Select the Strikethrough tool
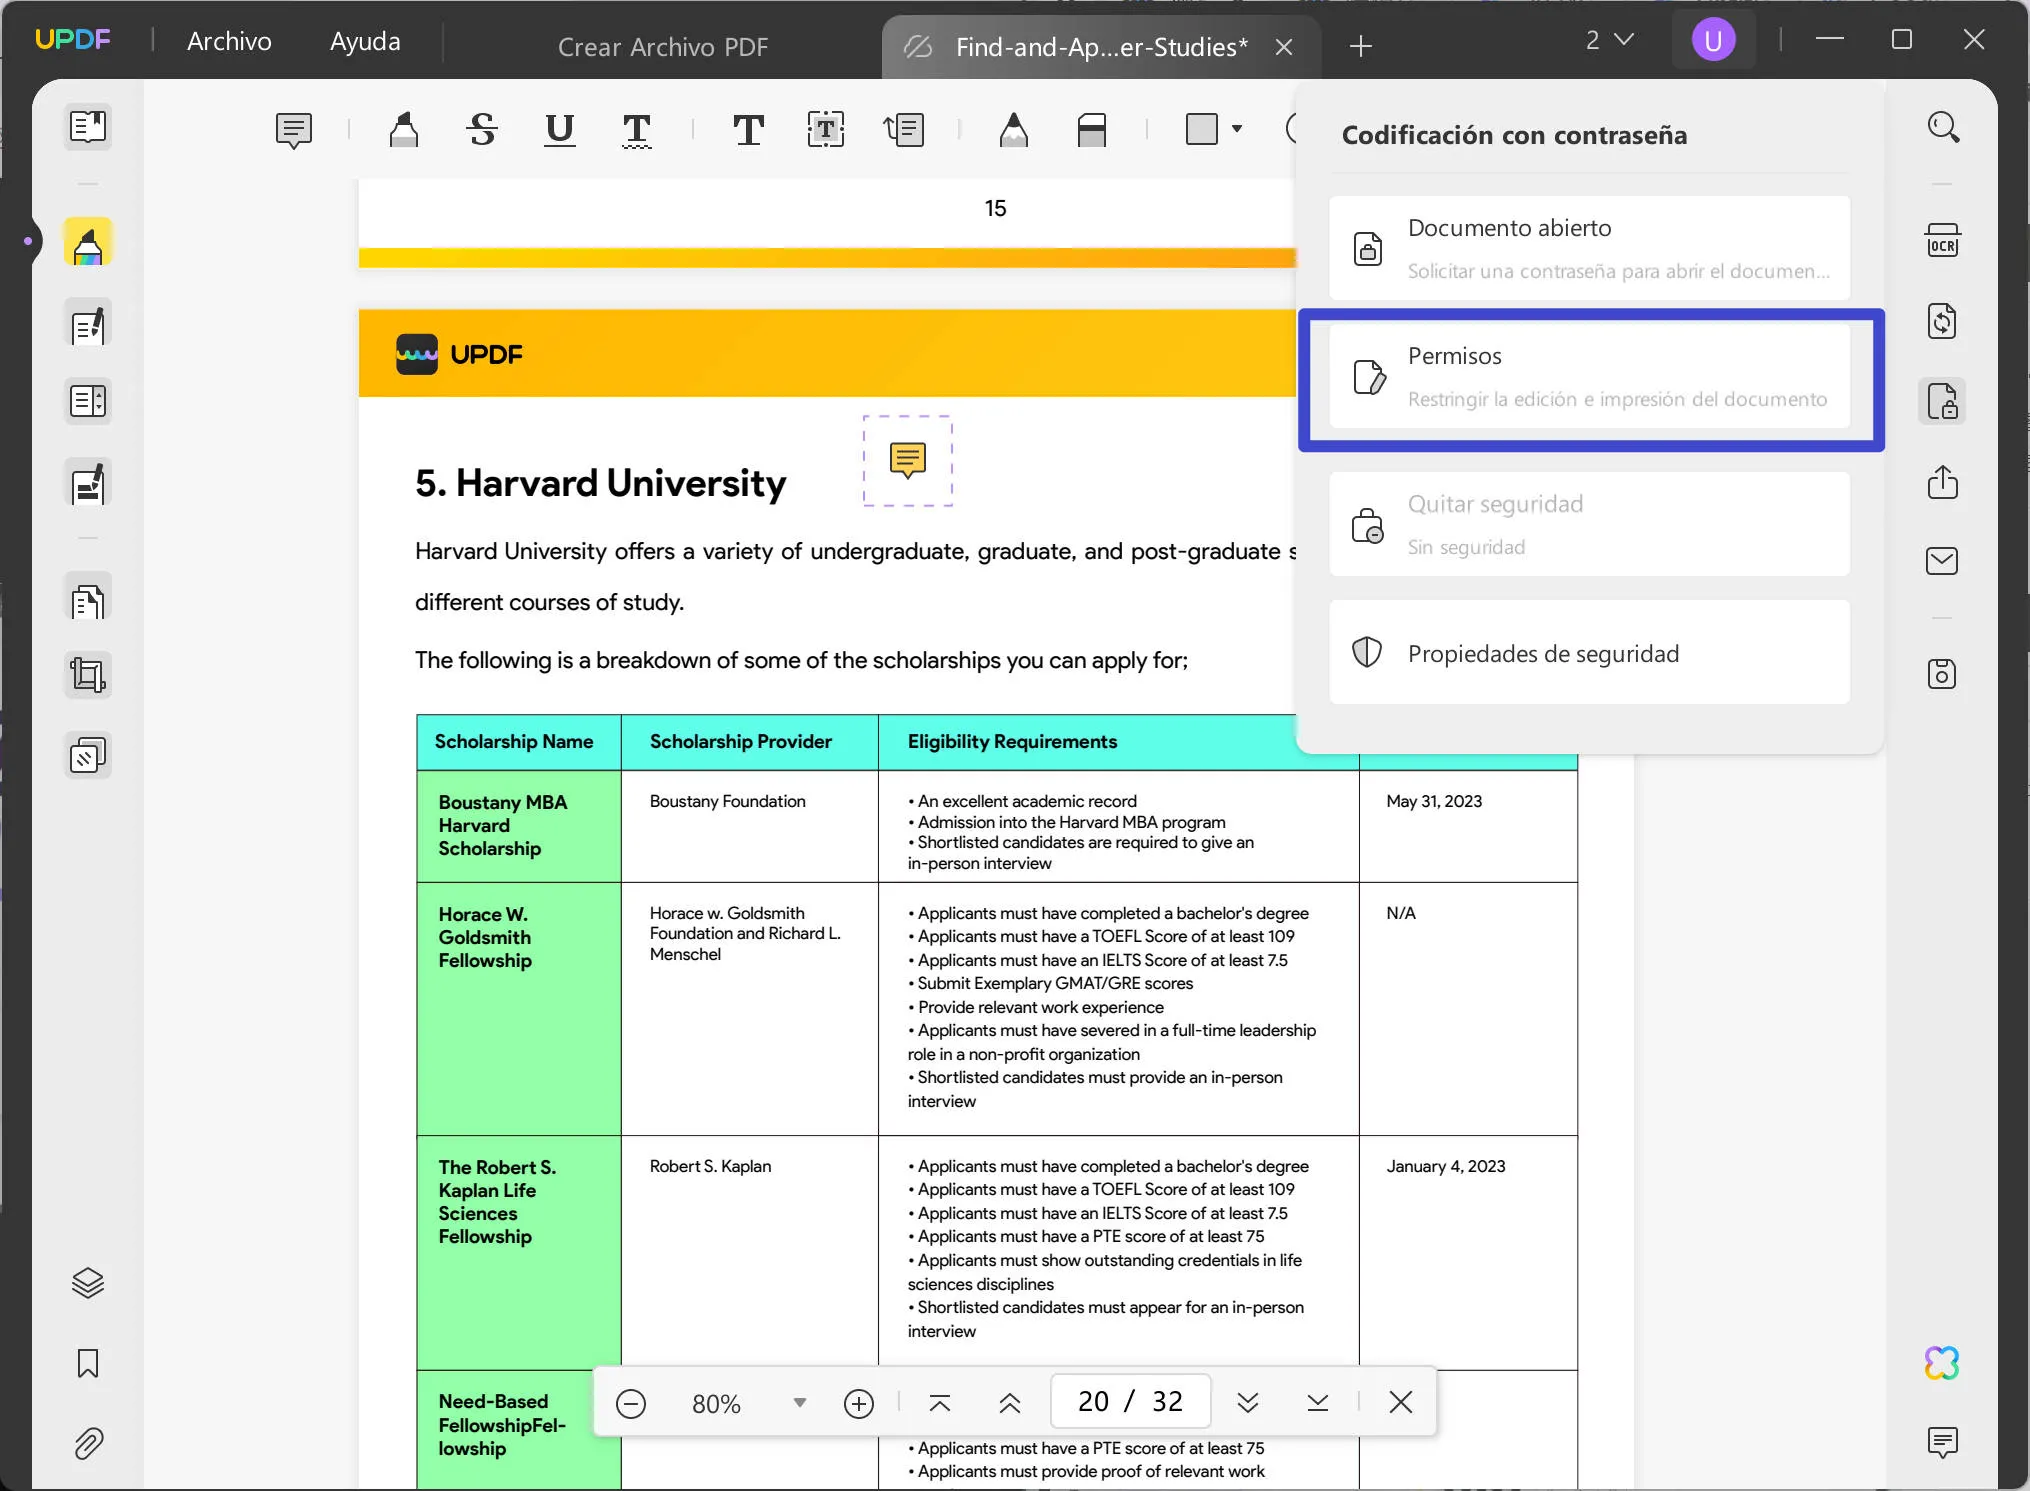Image resolution: width=2030 pixels, height=1491 pixels. (x=482, y=129)
